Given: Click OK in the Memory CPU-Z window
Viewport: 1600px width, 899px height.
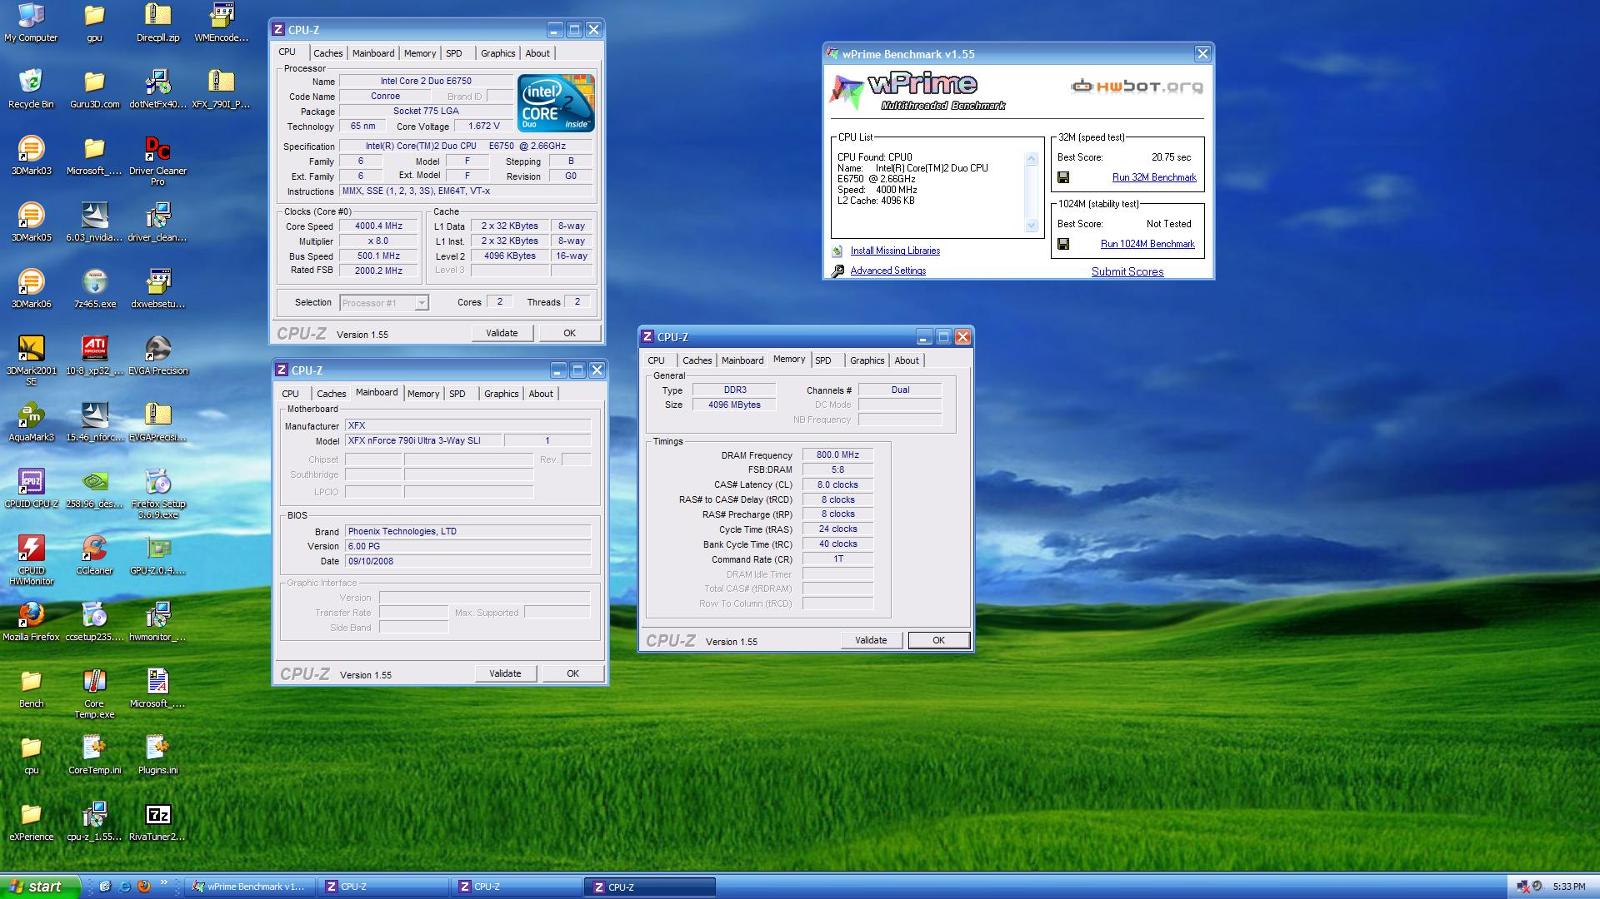Looking at the screenshot, I should tap(939, 640).
